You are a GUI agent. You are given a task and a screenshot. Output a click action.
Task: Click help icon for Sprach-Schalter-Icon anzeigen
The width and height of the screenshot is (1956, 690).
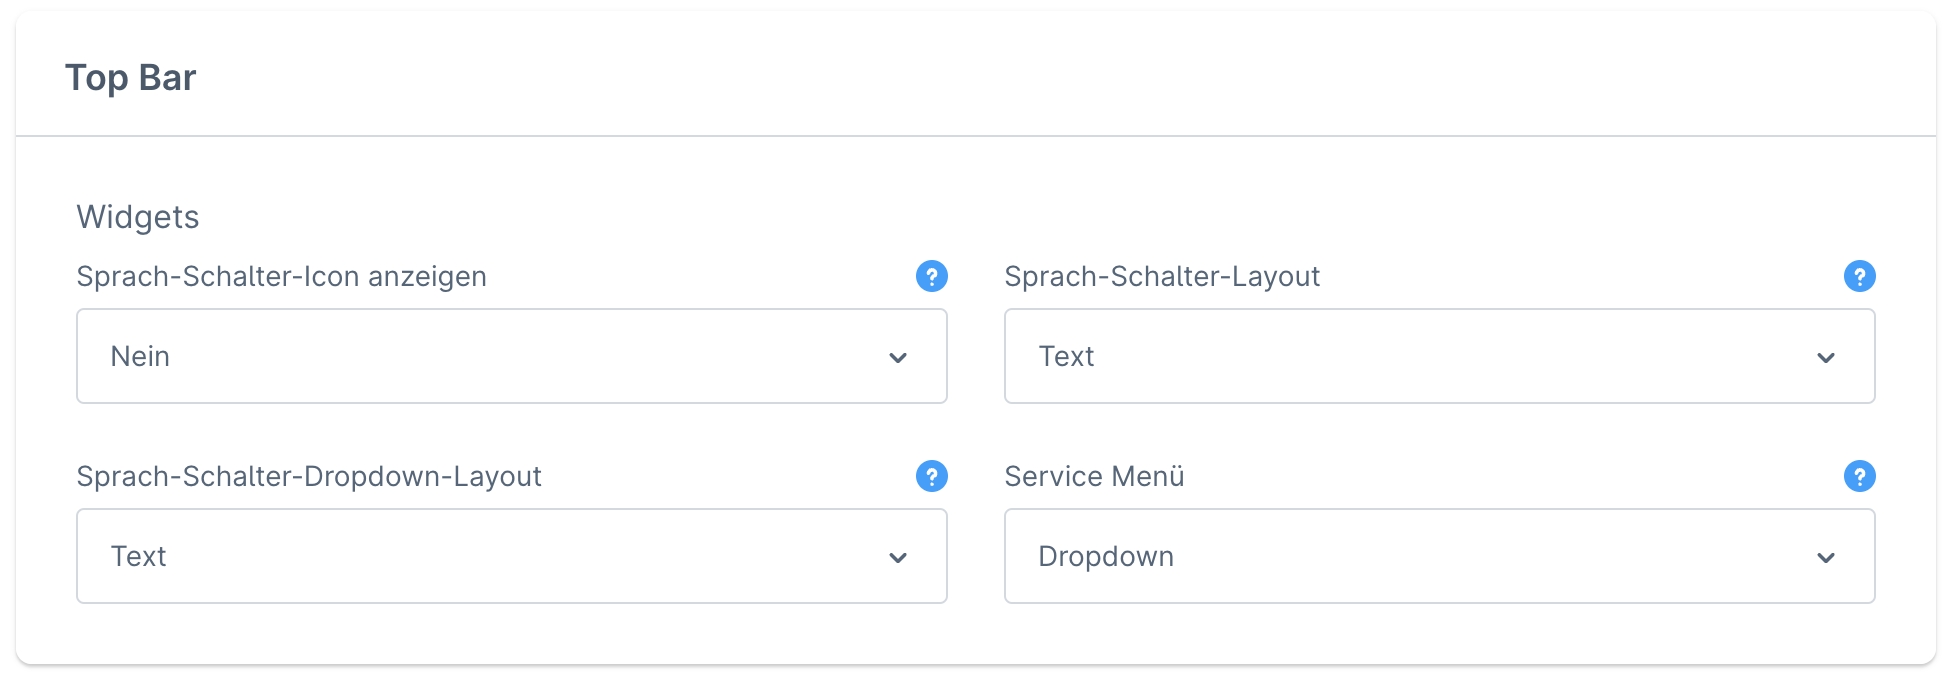click(x=931, y=276)
